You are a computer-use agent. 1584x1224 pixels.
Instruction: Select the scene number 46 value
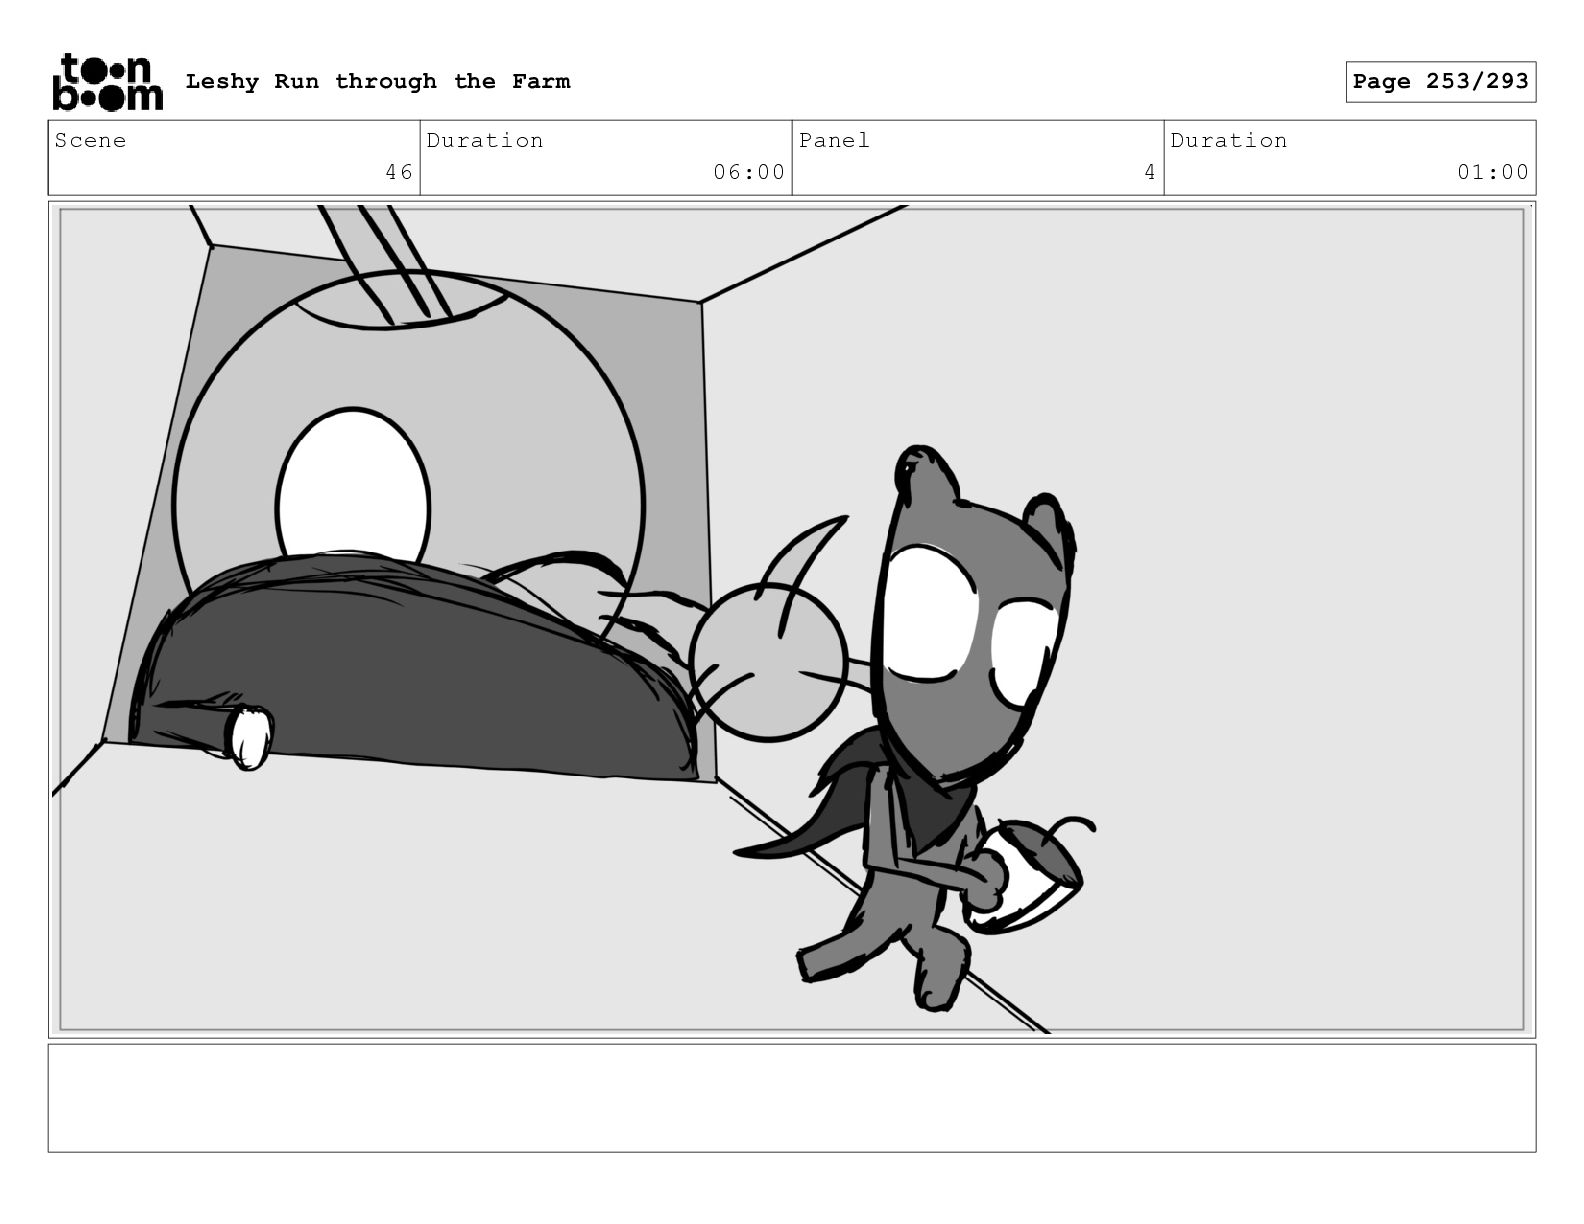[x=398, y=172]
